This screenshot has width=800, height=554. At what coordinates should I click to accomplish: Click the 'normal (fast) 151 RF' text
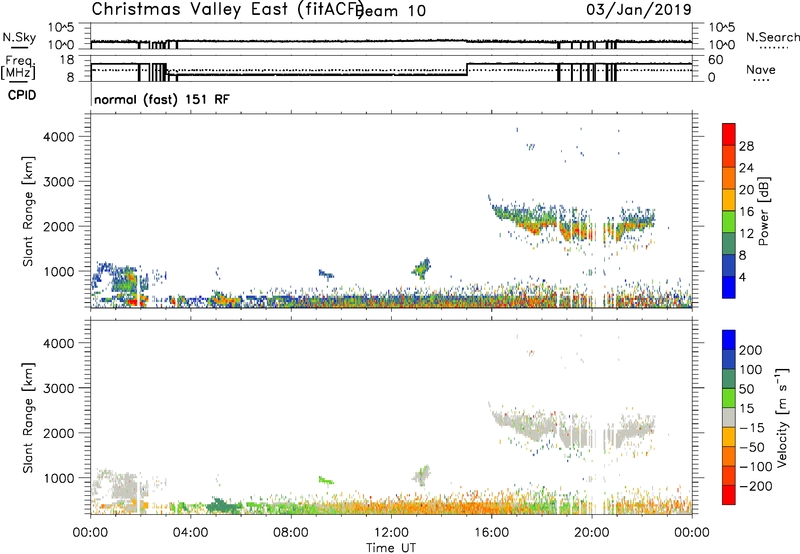(x=162, y=99)
